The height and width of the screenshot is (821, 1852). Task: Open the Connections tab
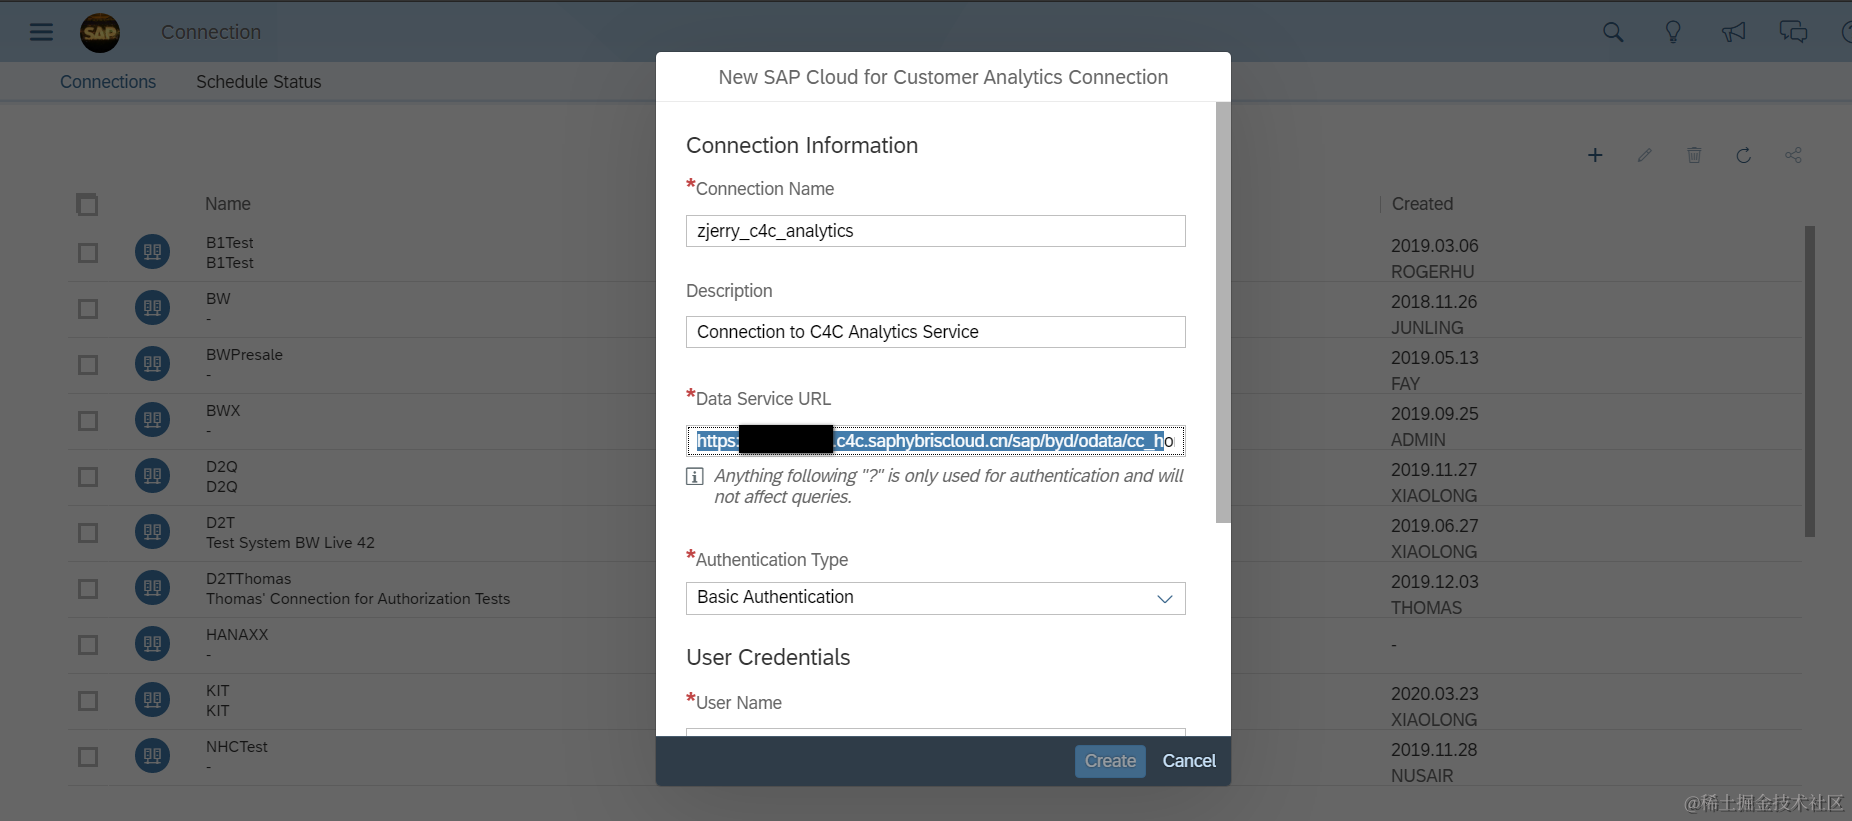pyautogui.click(x=108, y=82)
